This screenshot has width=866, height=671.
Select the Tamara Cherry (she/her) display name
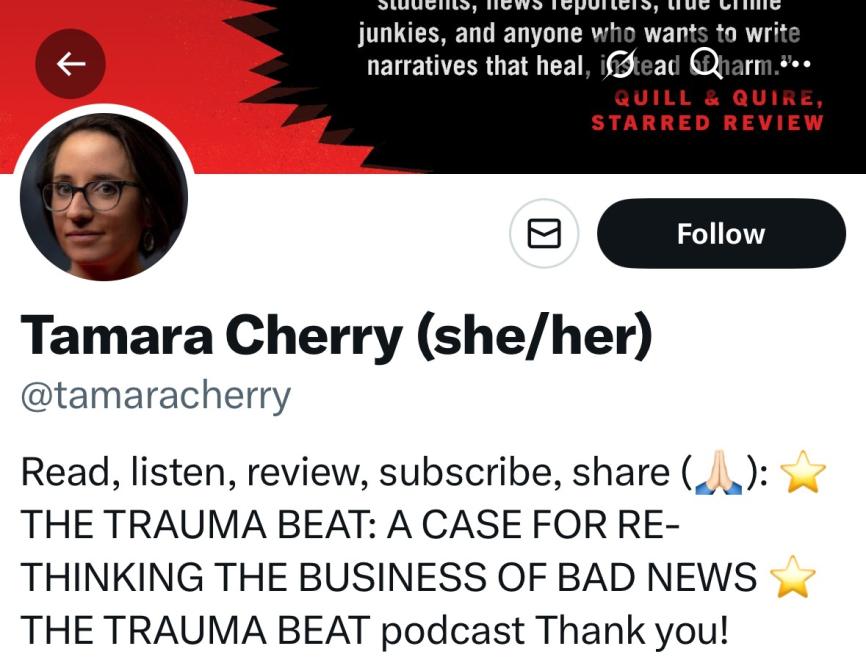(x=336, y=336)
